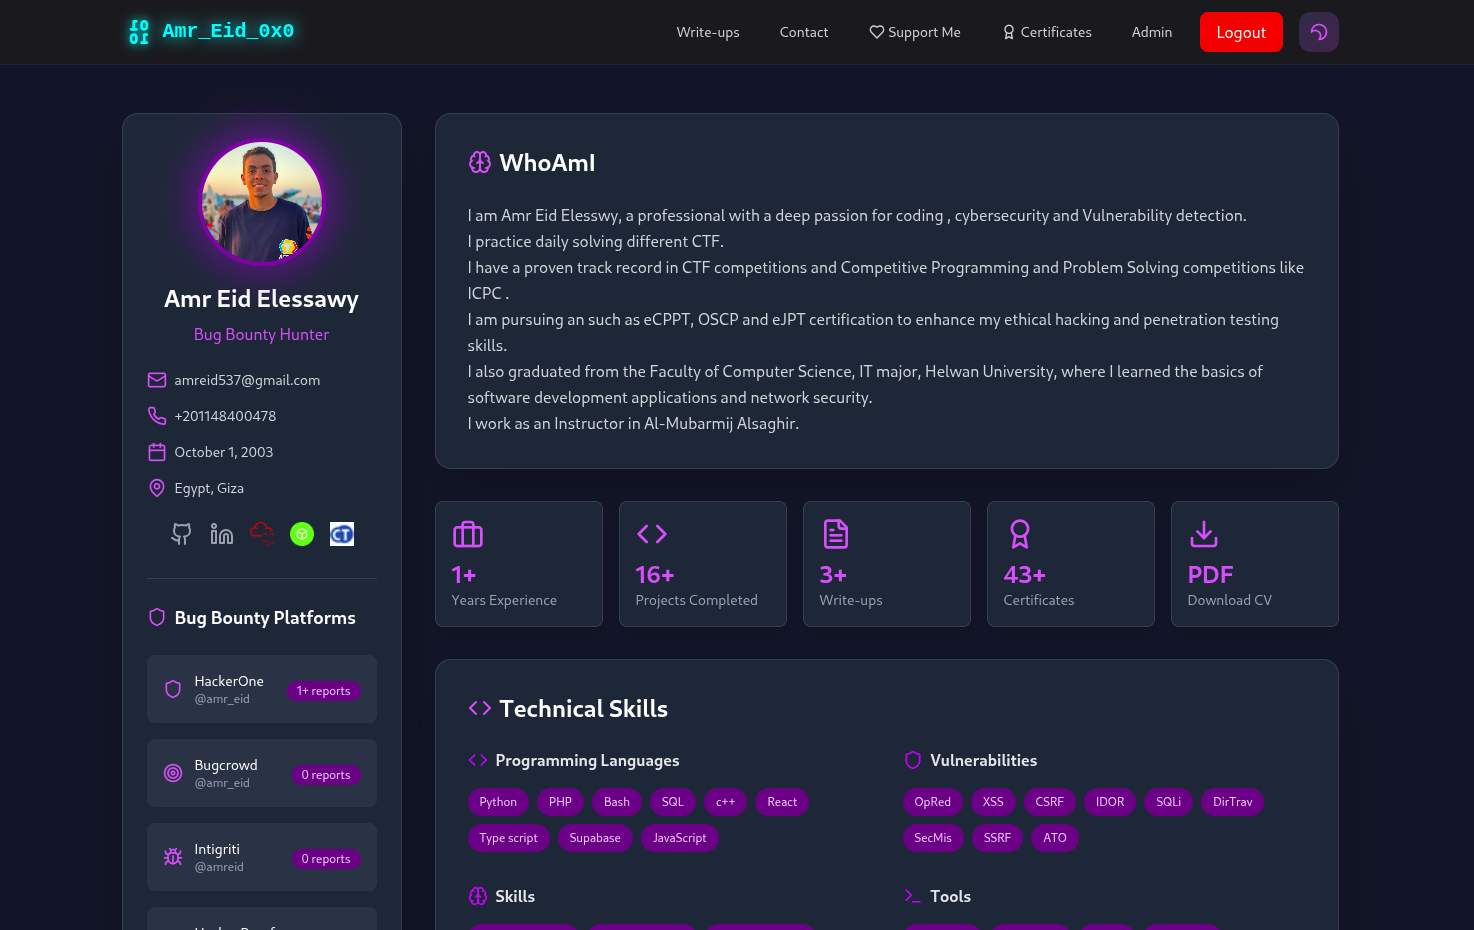Viewport: 1474px width, 930px height.
Task: Click the Type script skill tag
Action: coord(508,838)
